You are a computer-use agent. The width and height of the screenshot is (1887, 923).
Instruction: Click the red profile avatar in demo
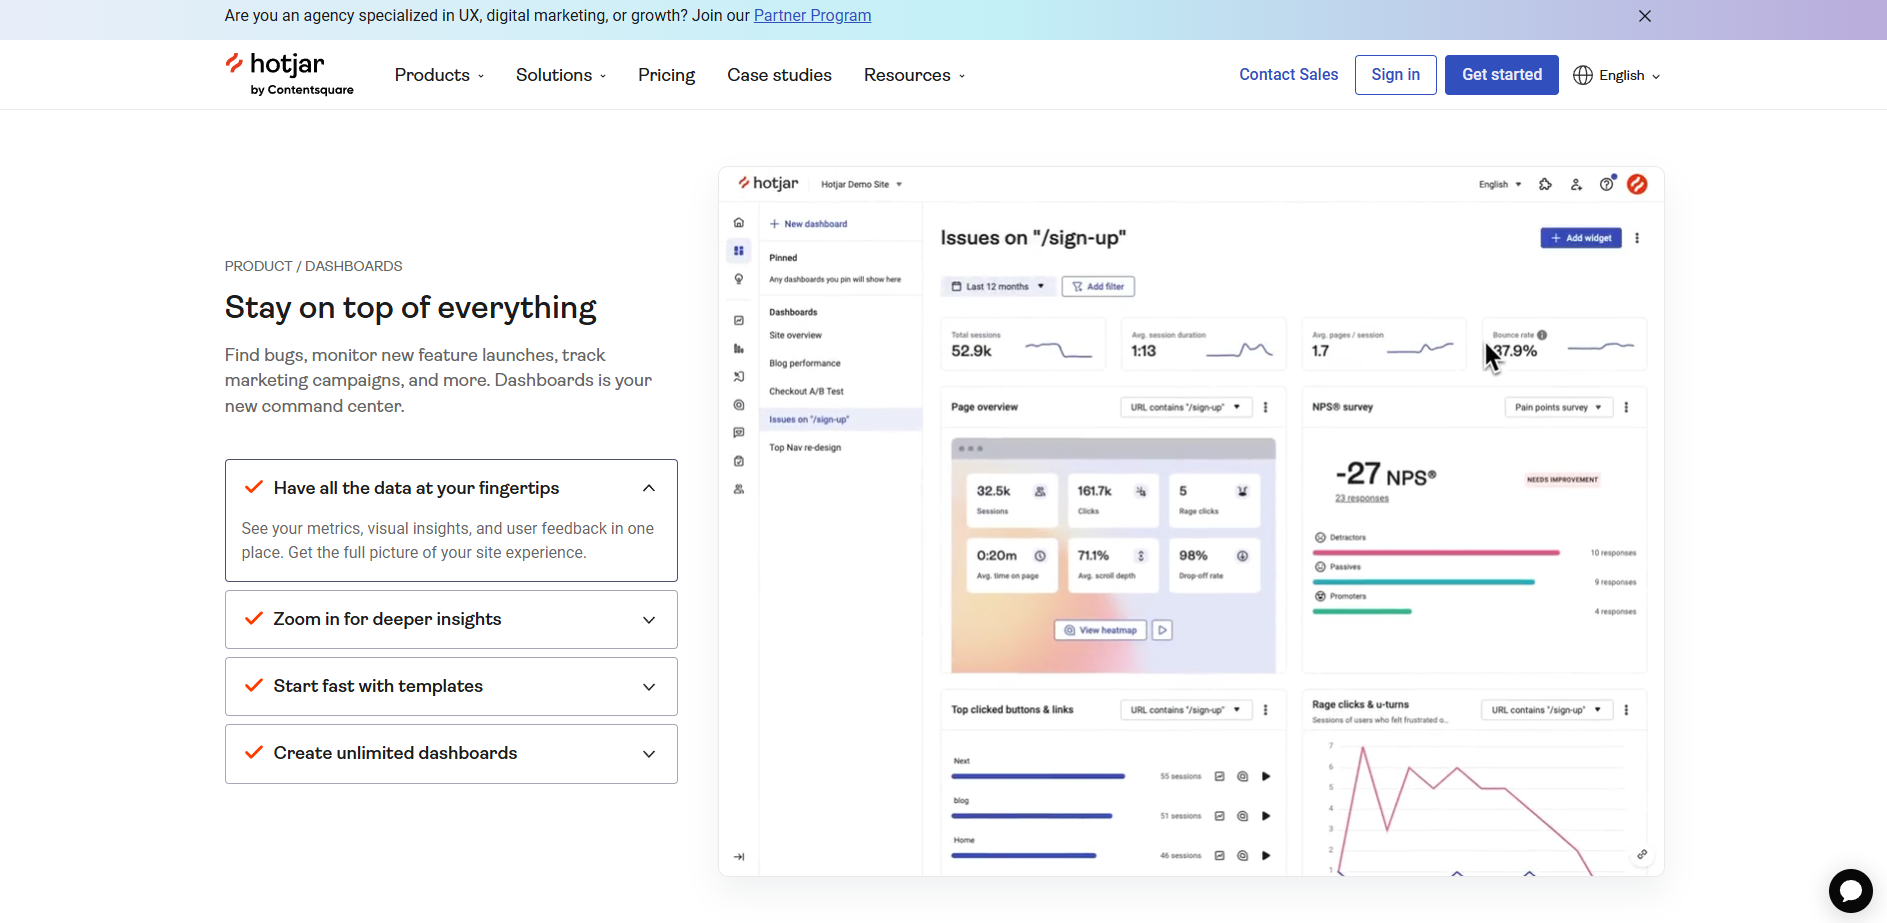pos(1637,184)
